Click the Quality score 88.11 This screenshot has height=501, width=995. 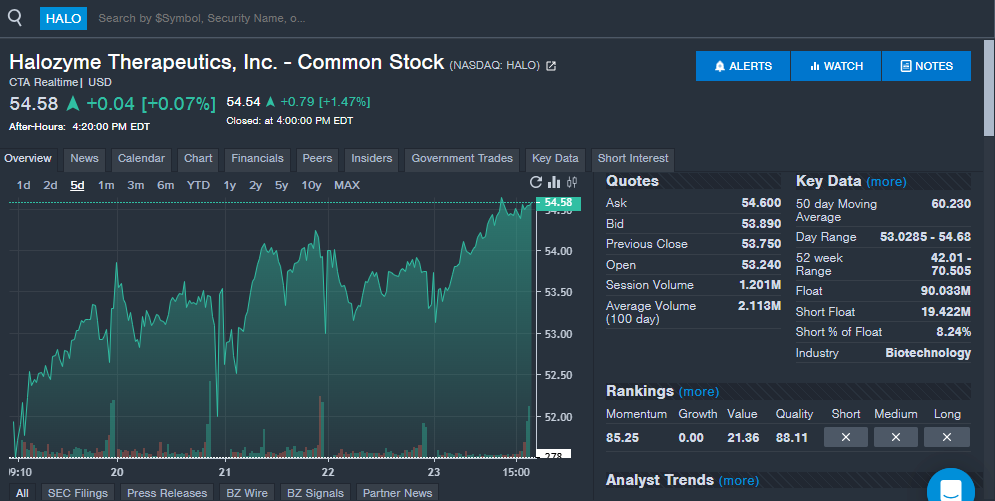(791, 438)
